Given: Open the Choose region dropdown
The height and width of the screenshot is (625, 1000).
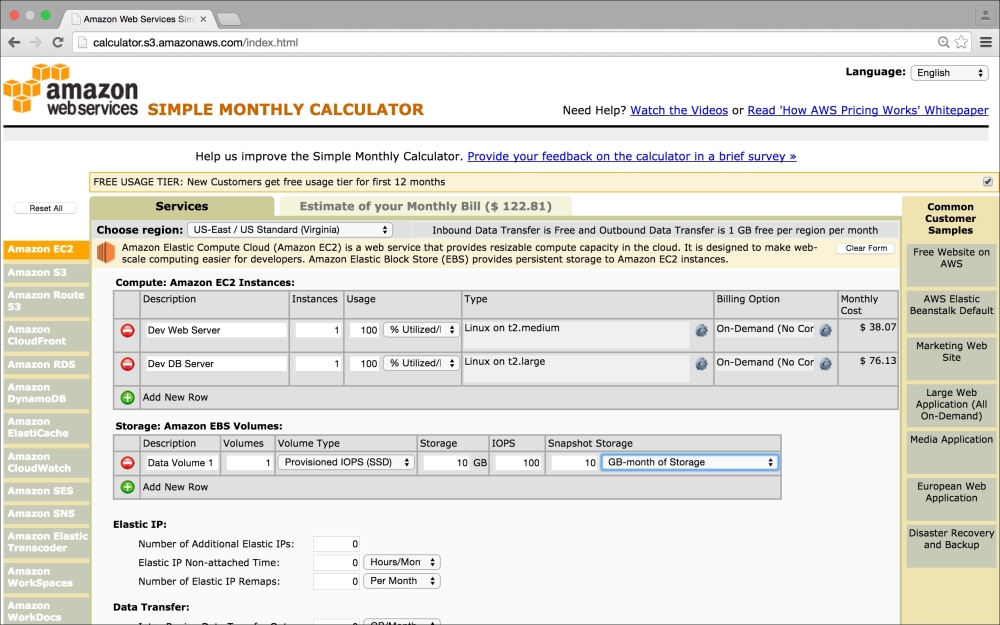Looking at the screenshot, I should (x=290, y=230).
